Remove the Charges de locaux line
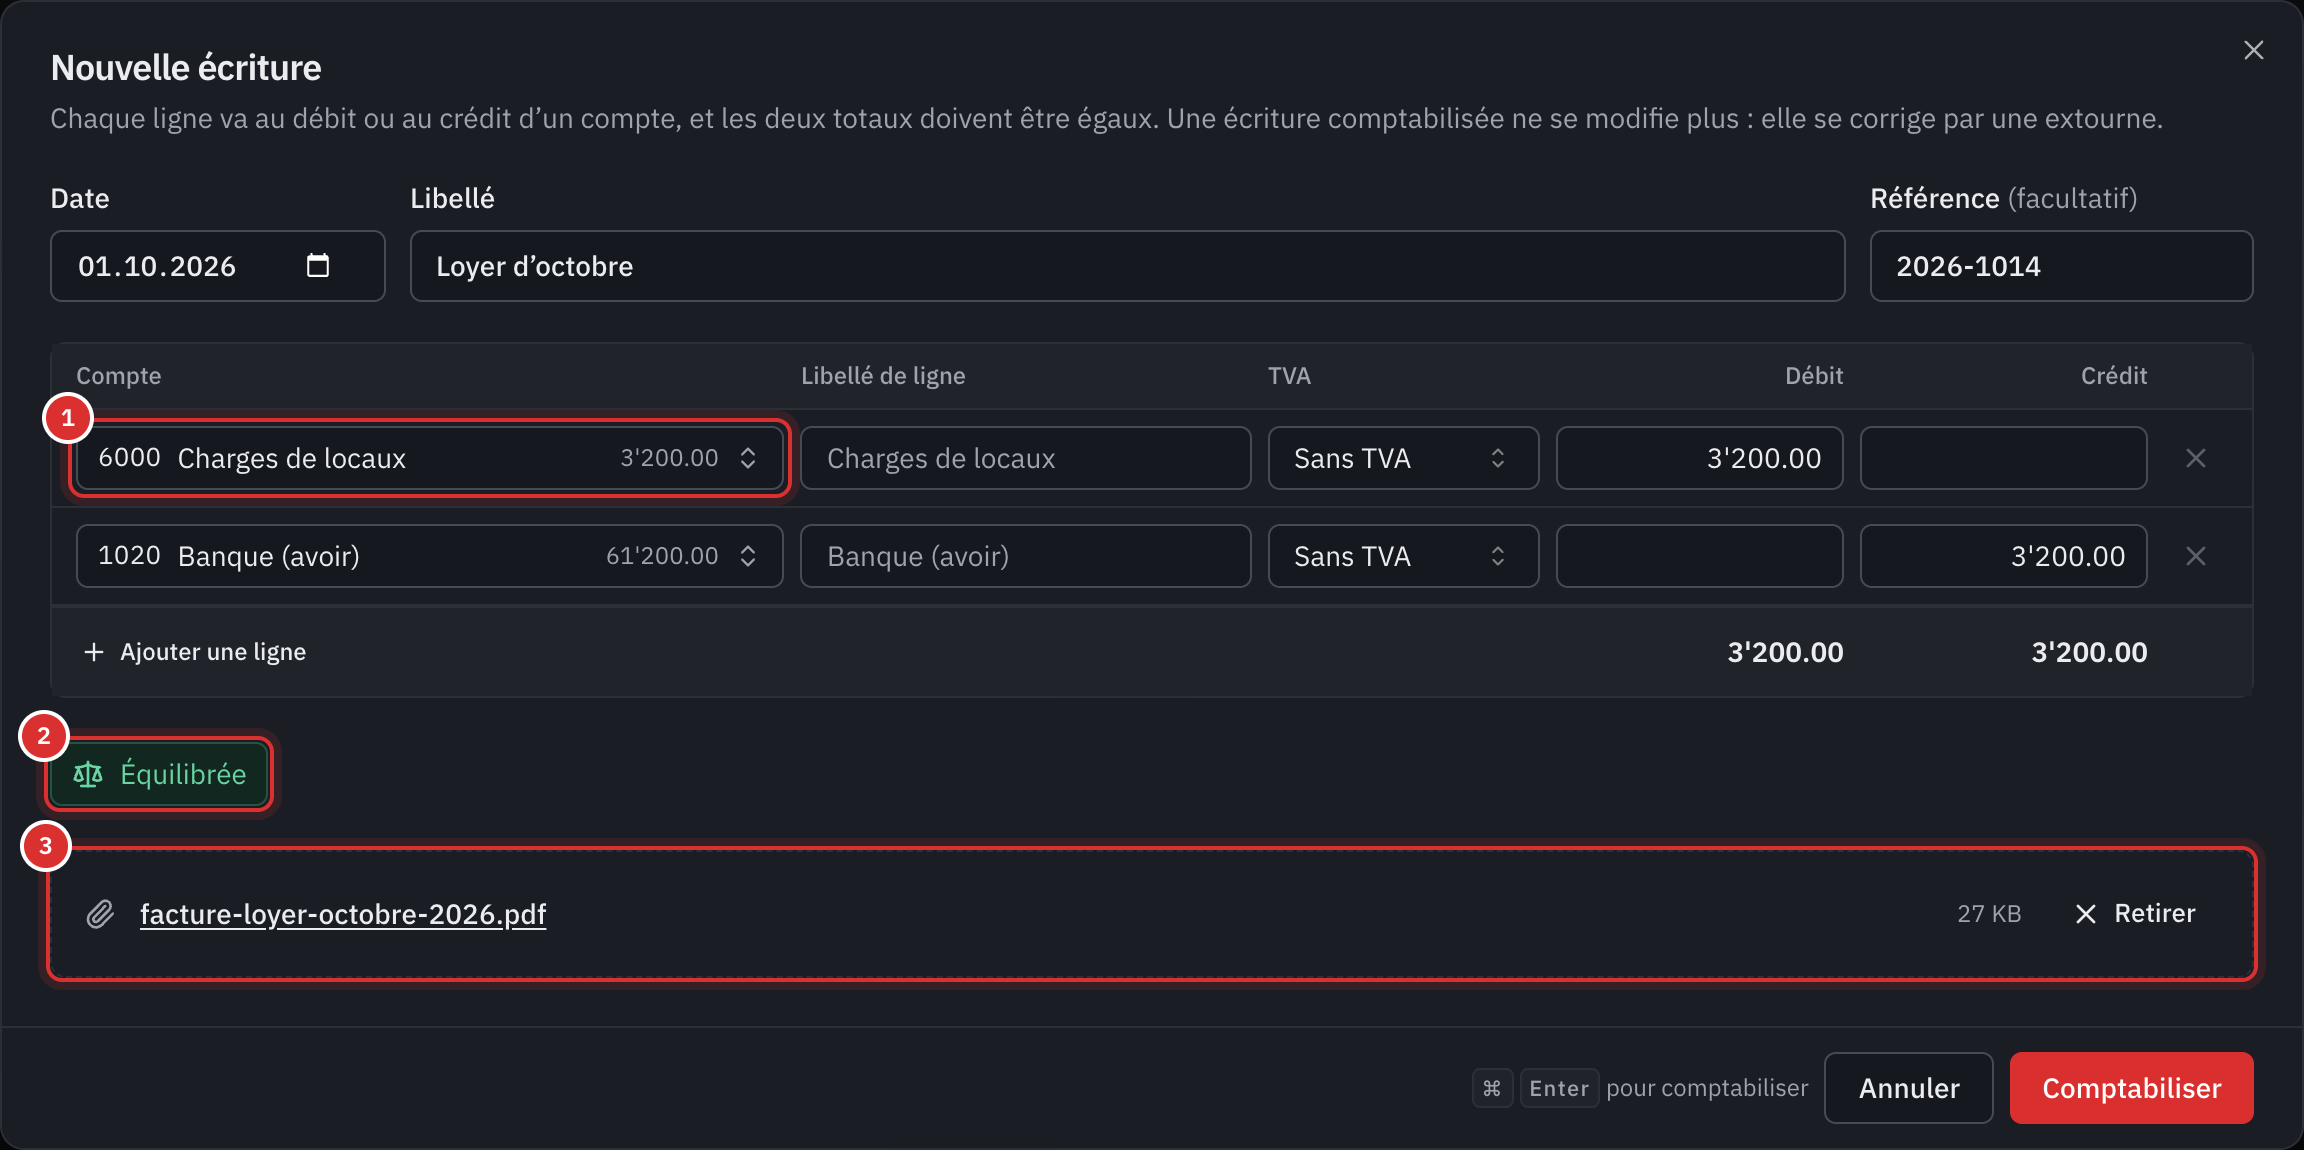The image size is (2304, 1150). 2195,458
